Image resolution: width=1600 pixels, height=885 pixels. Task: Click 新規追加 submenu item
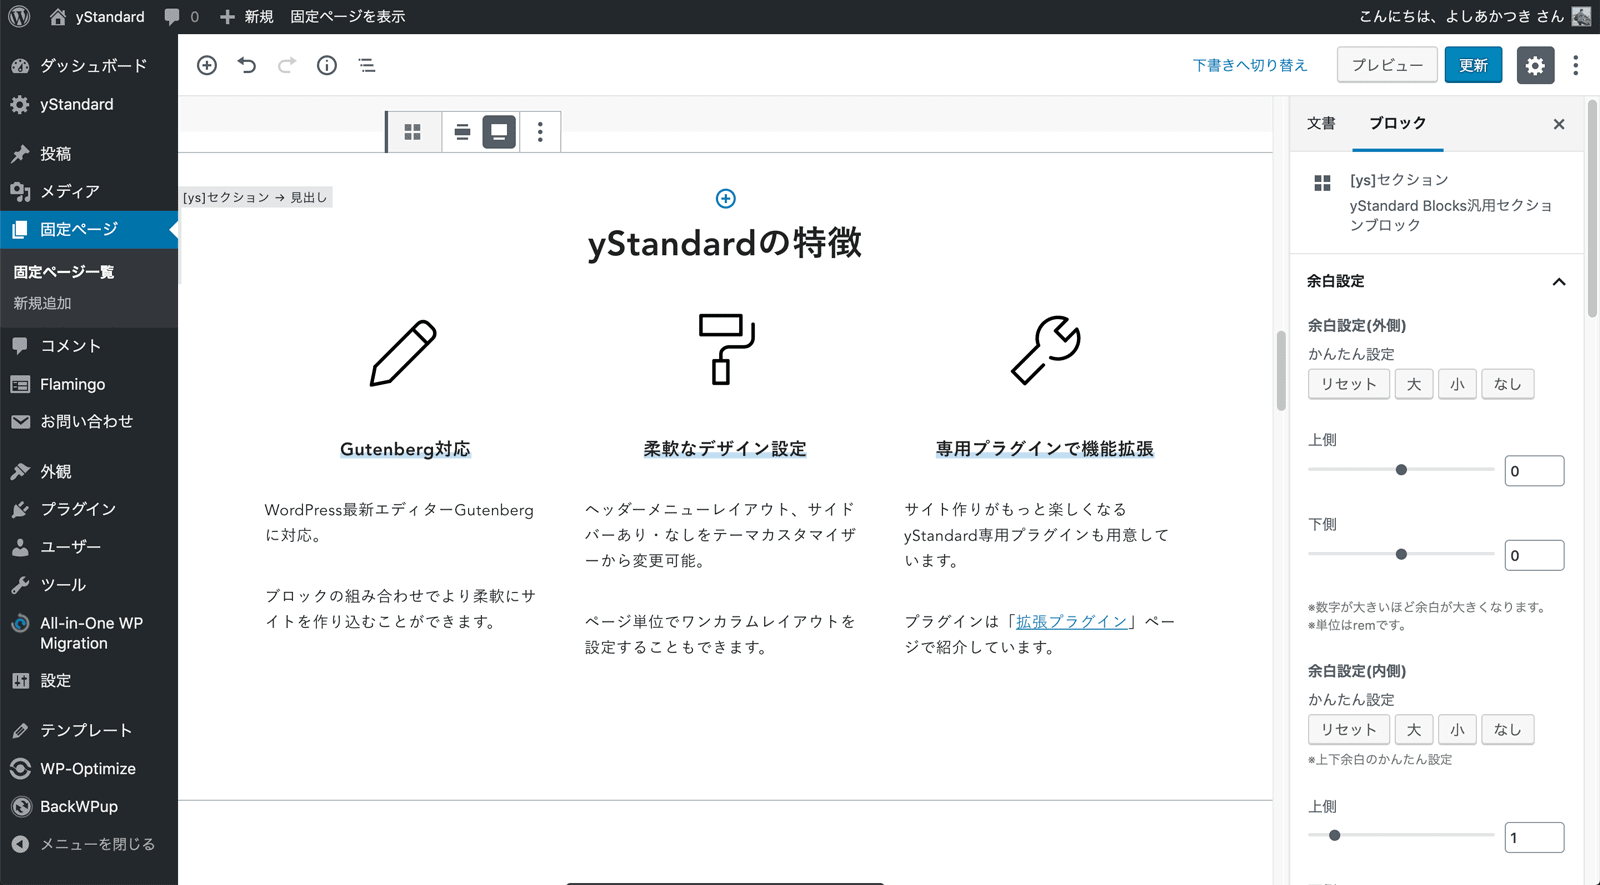point(42,303)
